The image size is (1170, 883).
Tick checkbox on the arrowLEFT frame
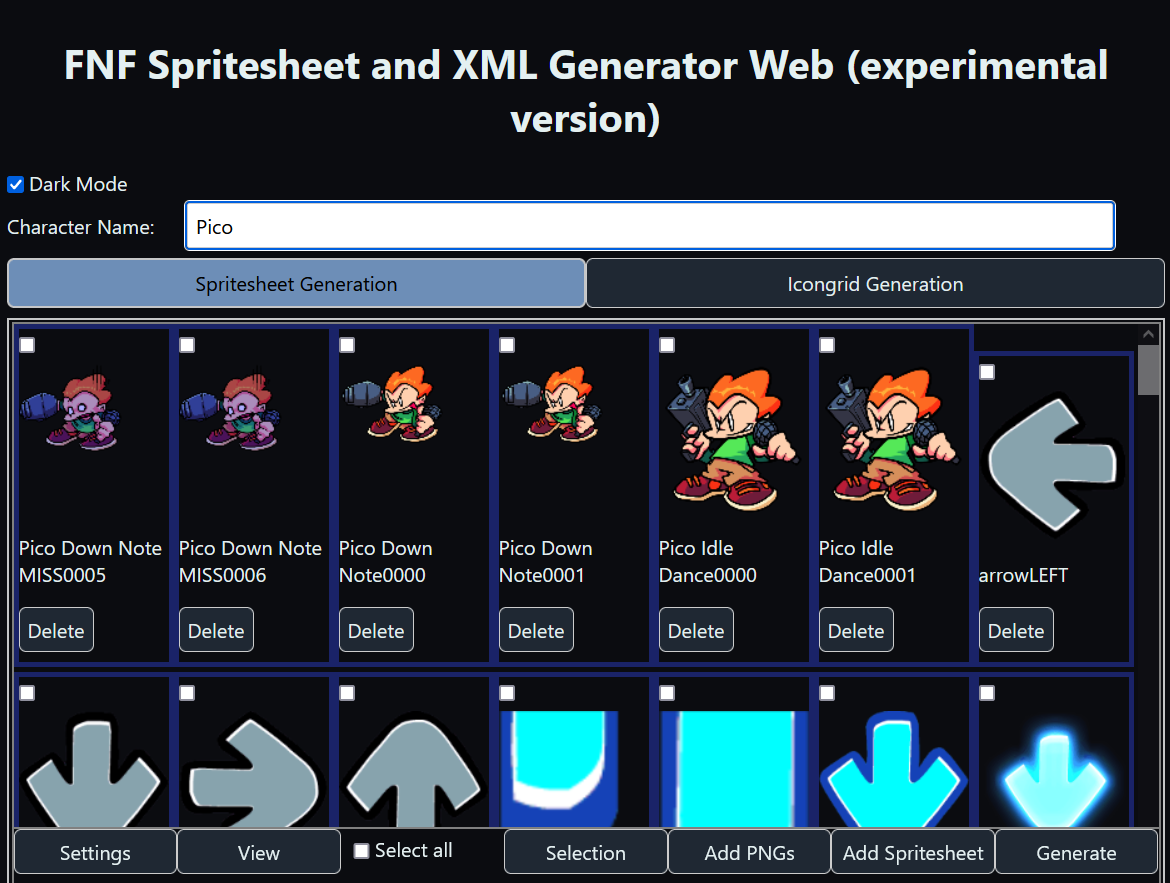click(x=987, y=372)
